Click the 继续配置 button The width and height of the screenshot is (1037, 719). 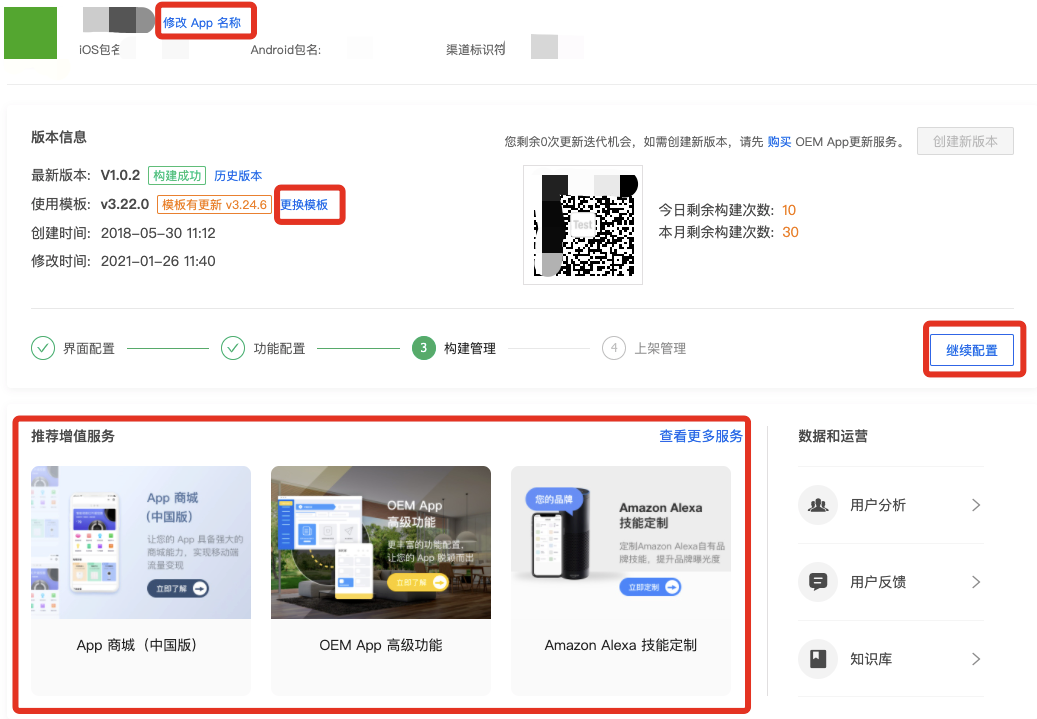tap(971, 349)
